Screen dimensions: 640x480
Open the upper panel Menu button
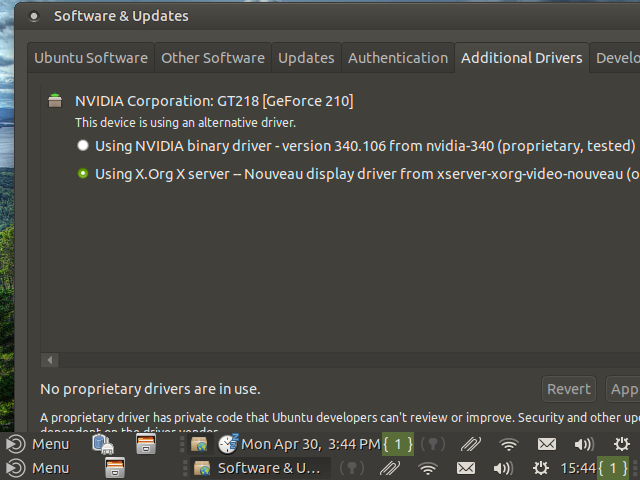(39, 444)
